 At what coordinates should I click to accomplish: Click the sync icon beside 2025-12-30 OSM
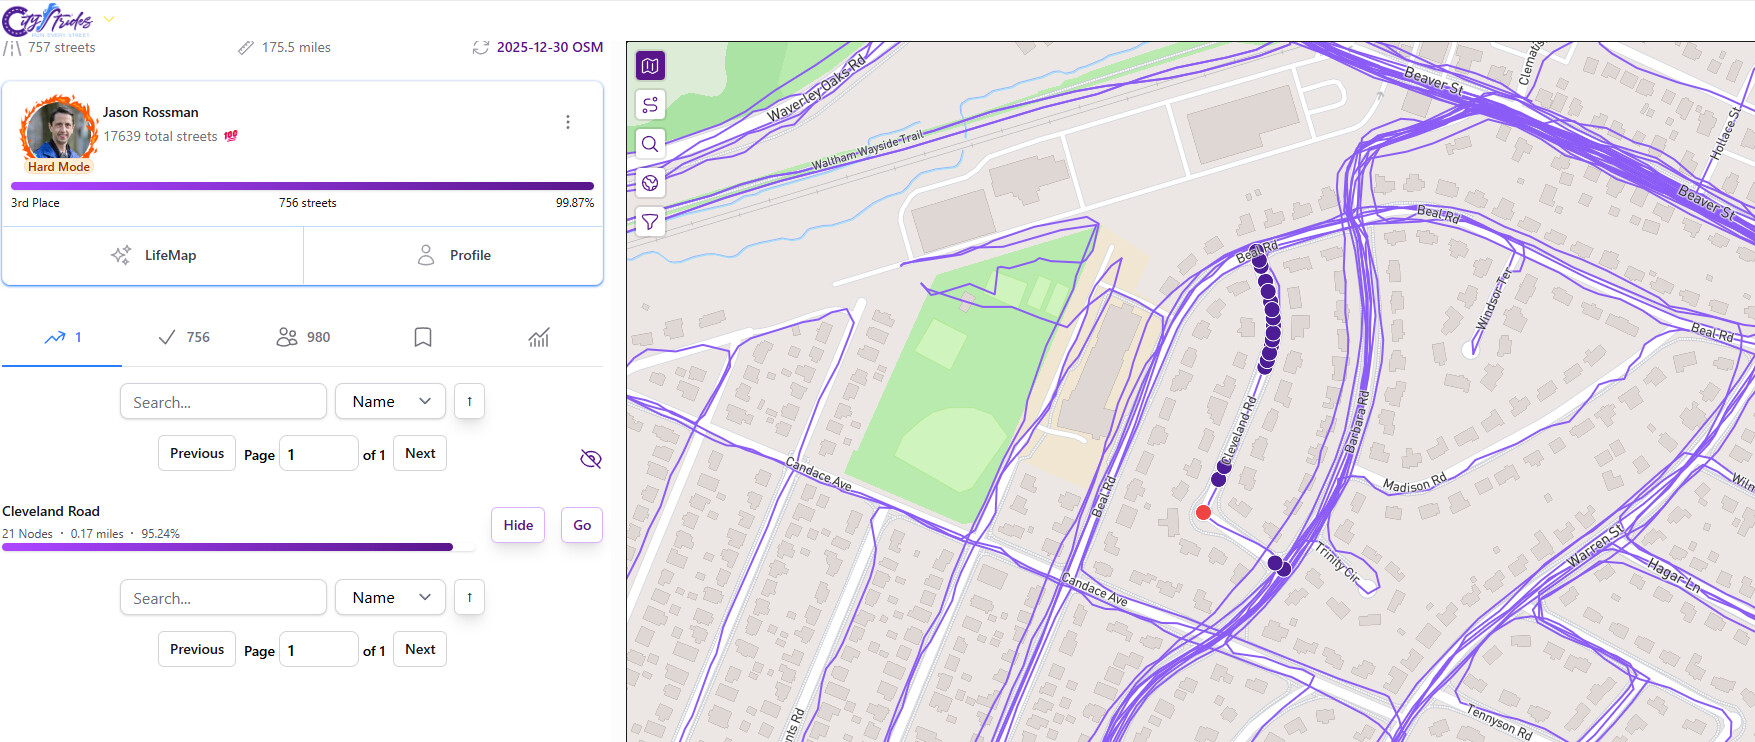coord(481,47)
